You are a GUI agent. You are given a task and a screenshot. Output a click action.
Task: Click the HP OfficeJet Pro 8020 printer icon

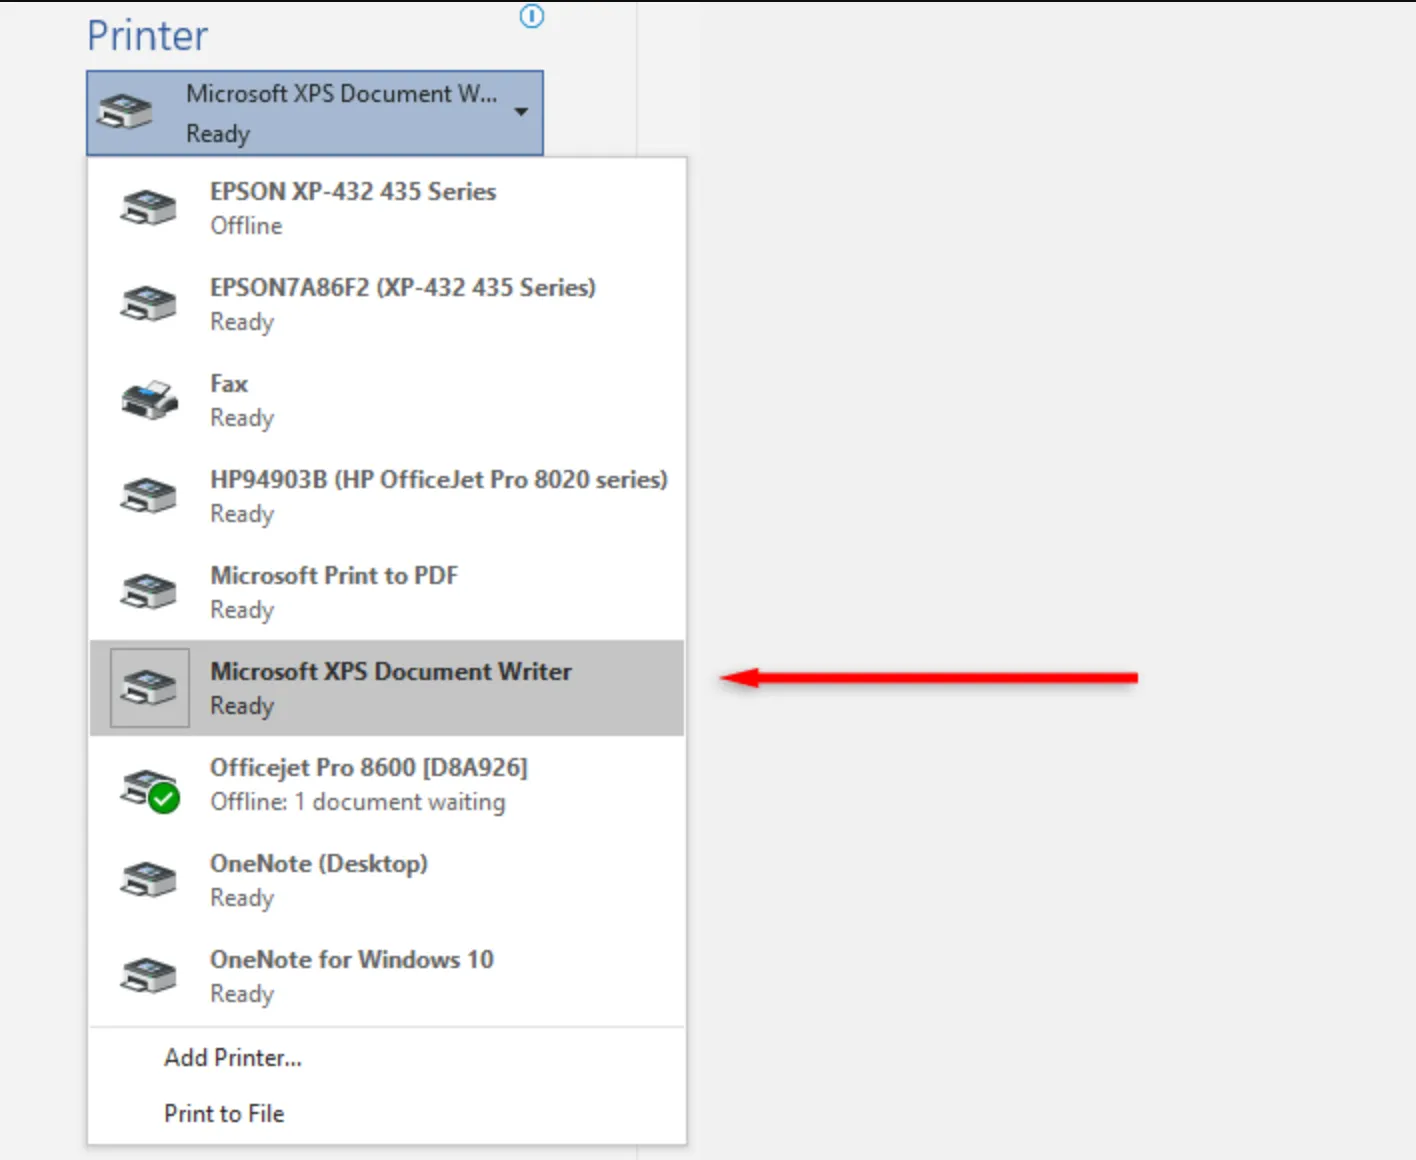pos(148,495)
